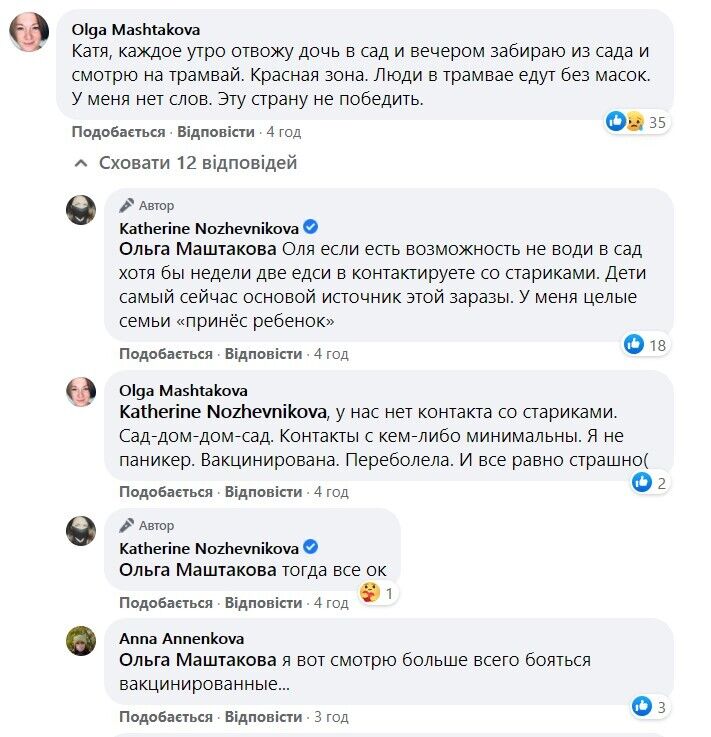
Task: Click Olga Mashtakova's avatar on top comment
Action: click(29, 32)
